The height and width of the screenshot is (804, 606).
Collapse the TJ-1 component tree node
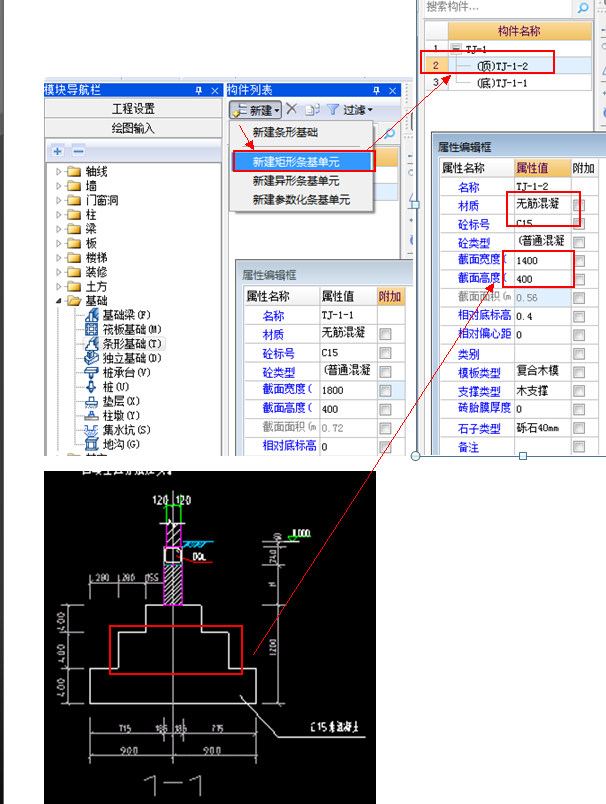point(456,49)
